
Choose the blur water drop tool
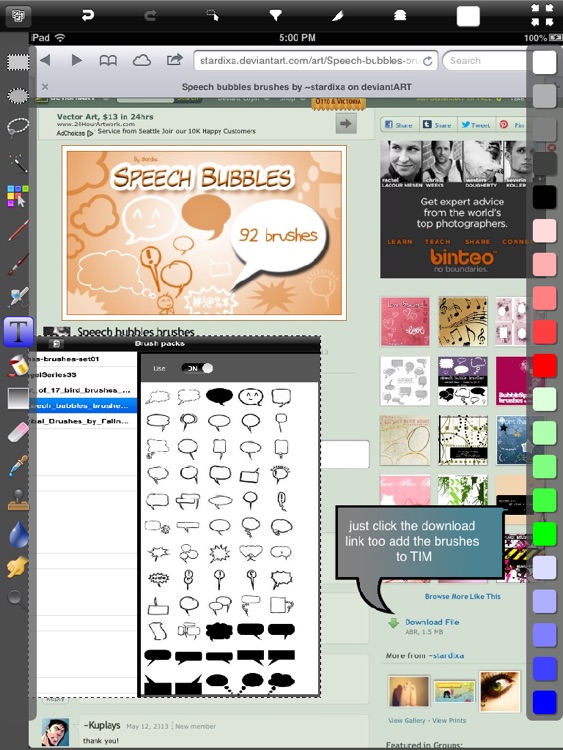point(18,533)
